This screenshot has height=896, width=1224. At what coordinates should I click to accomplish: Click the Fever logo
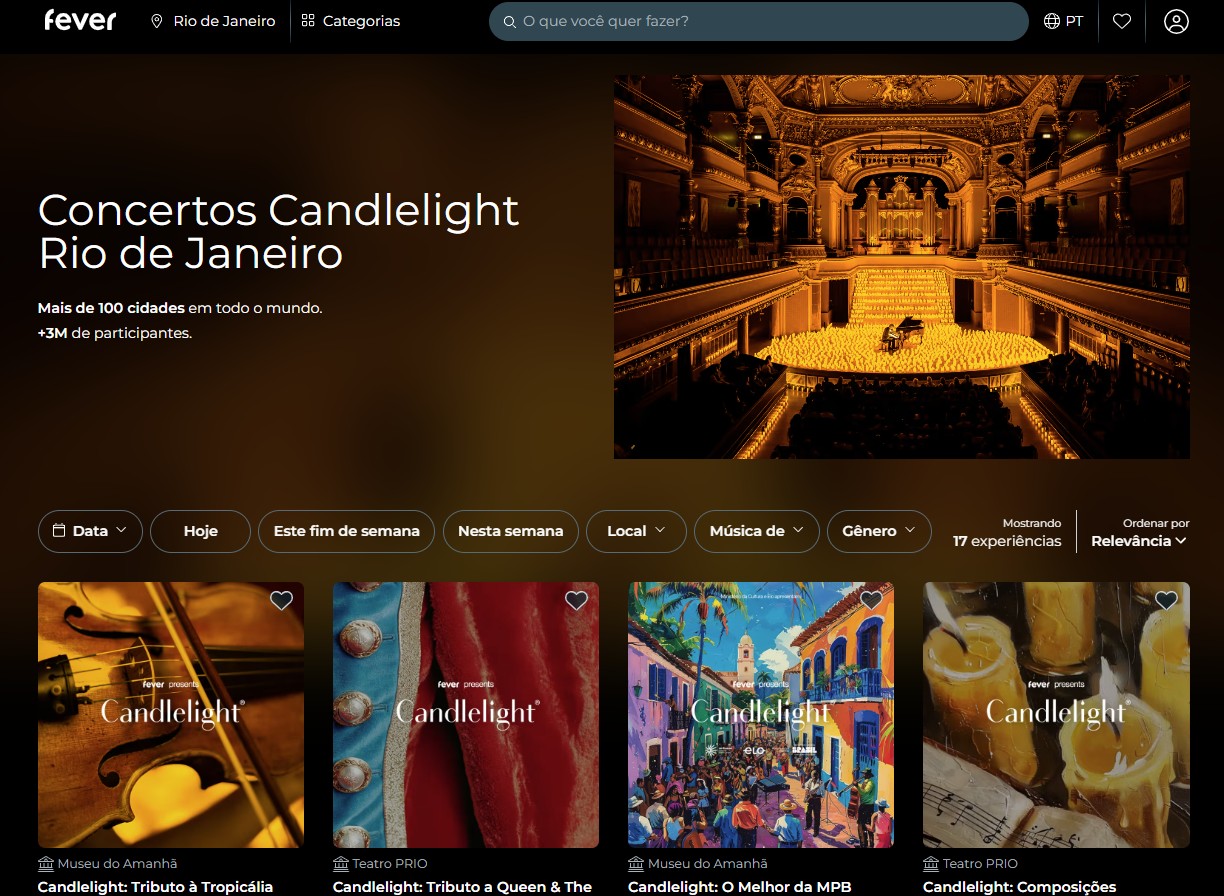tap(80, 20)
